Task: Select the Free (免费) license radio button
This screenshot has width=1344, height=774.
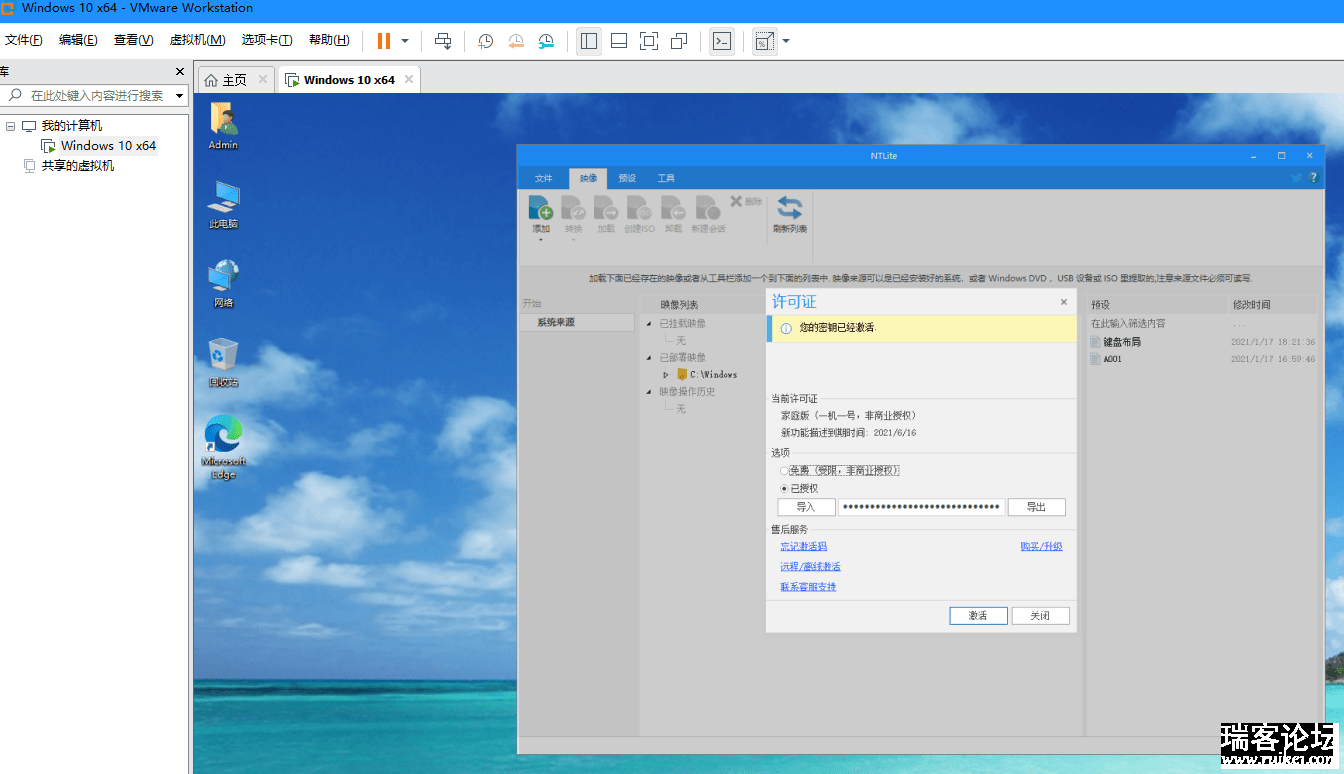Action: [784, 470]
